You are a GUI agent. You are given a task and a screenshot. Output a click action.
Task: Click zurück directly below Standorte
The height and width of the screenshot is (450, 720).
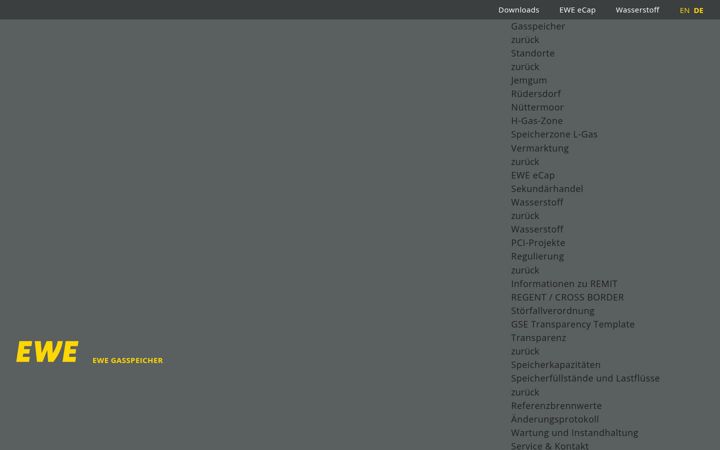525,67
